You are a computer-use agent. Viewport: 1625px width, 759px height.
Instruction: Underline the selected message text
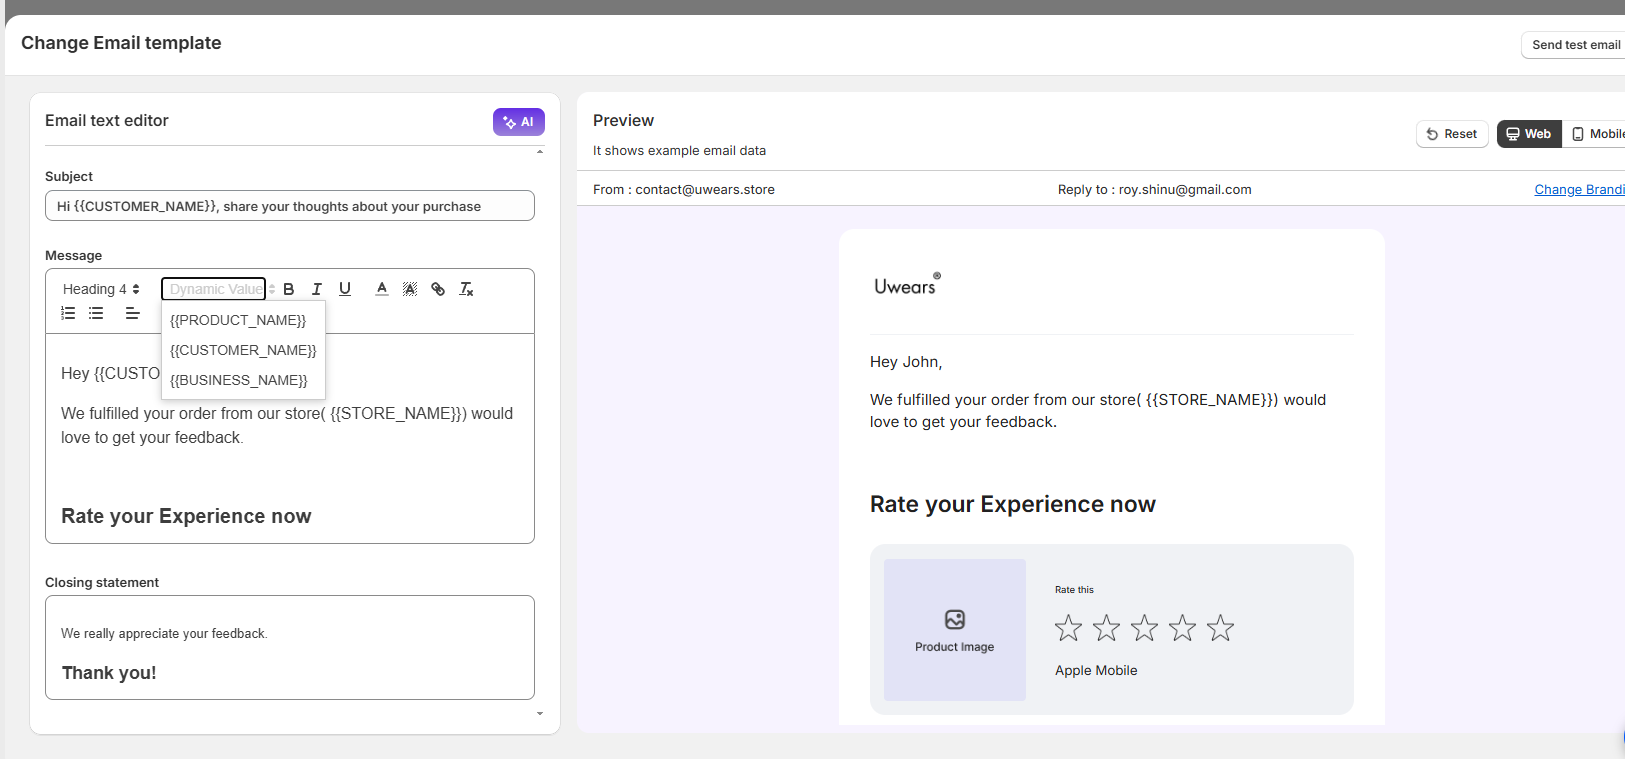click(x=345, y=289)
